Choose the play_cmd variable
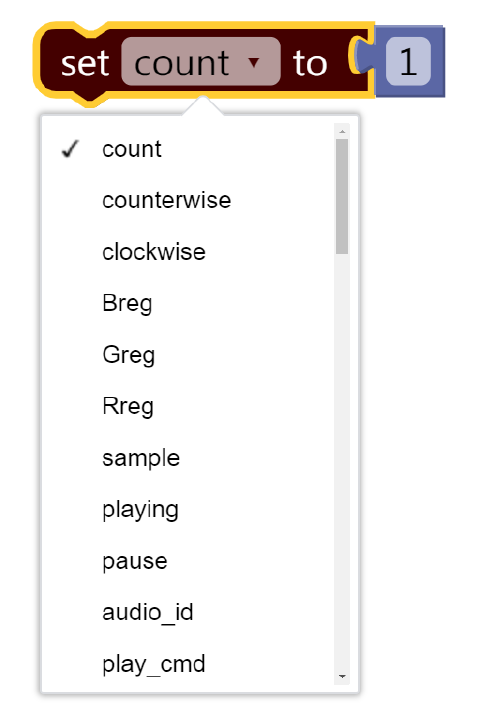480x720 pixels. tap(188, 664)
